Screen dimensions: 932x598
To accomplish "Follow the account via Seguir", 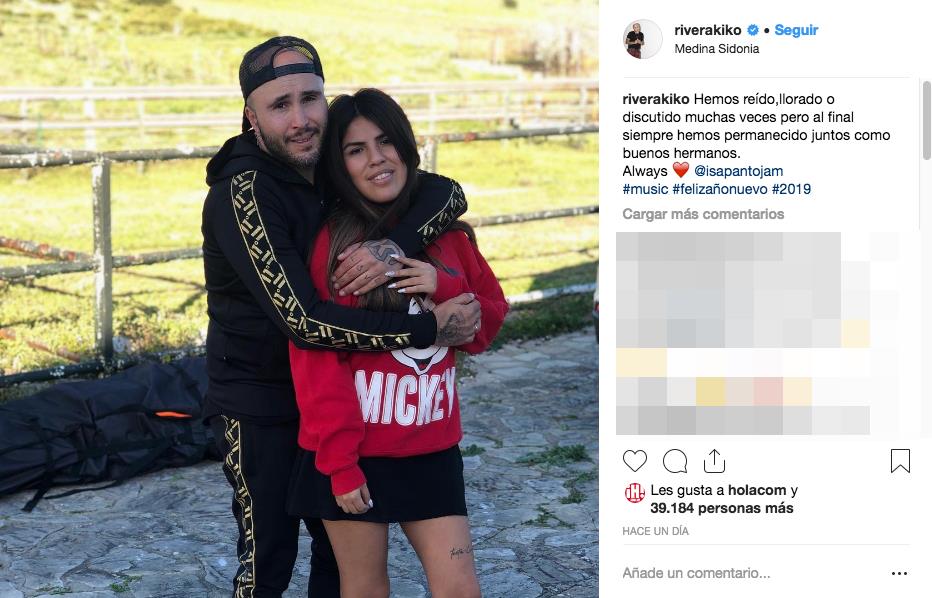I will (x=796, y=30).
